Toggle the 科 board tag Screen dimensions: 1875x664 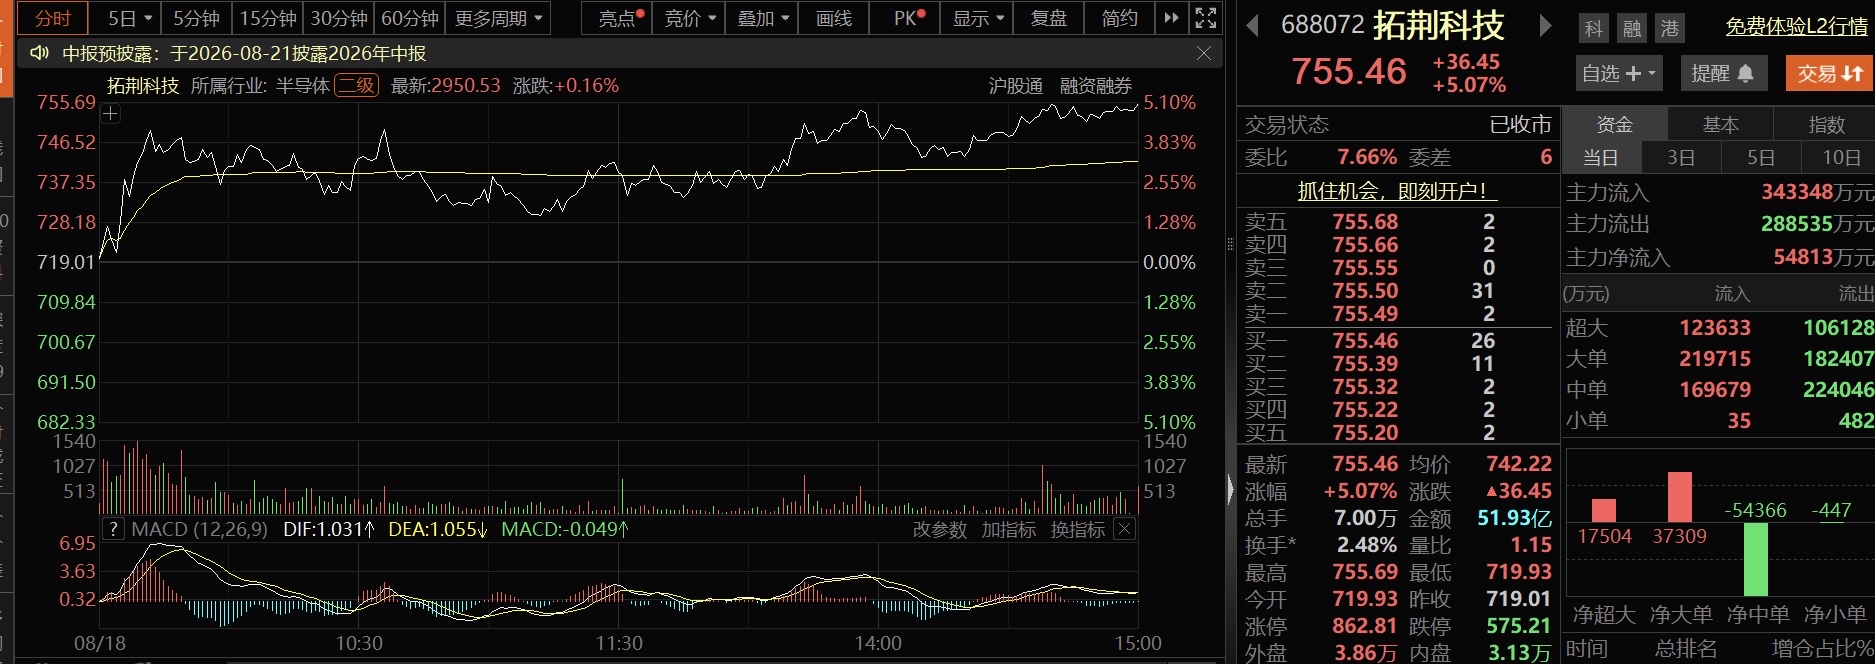point(1594,28)
